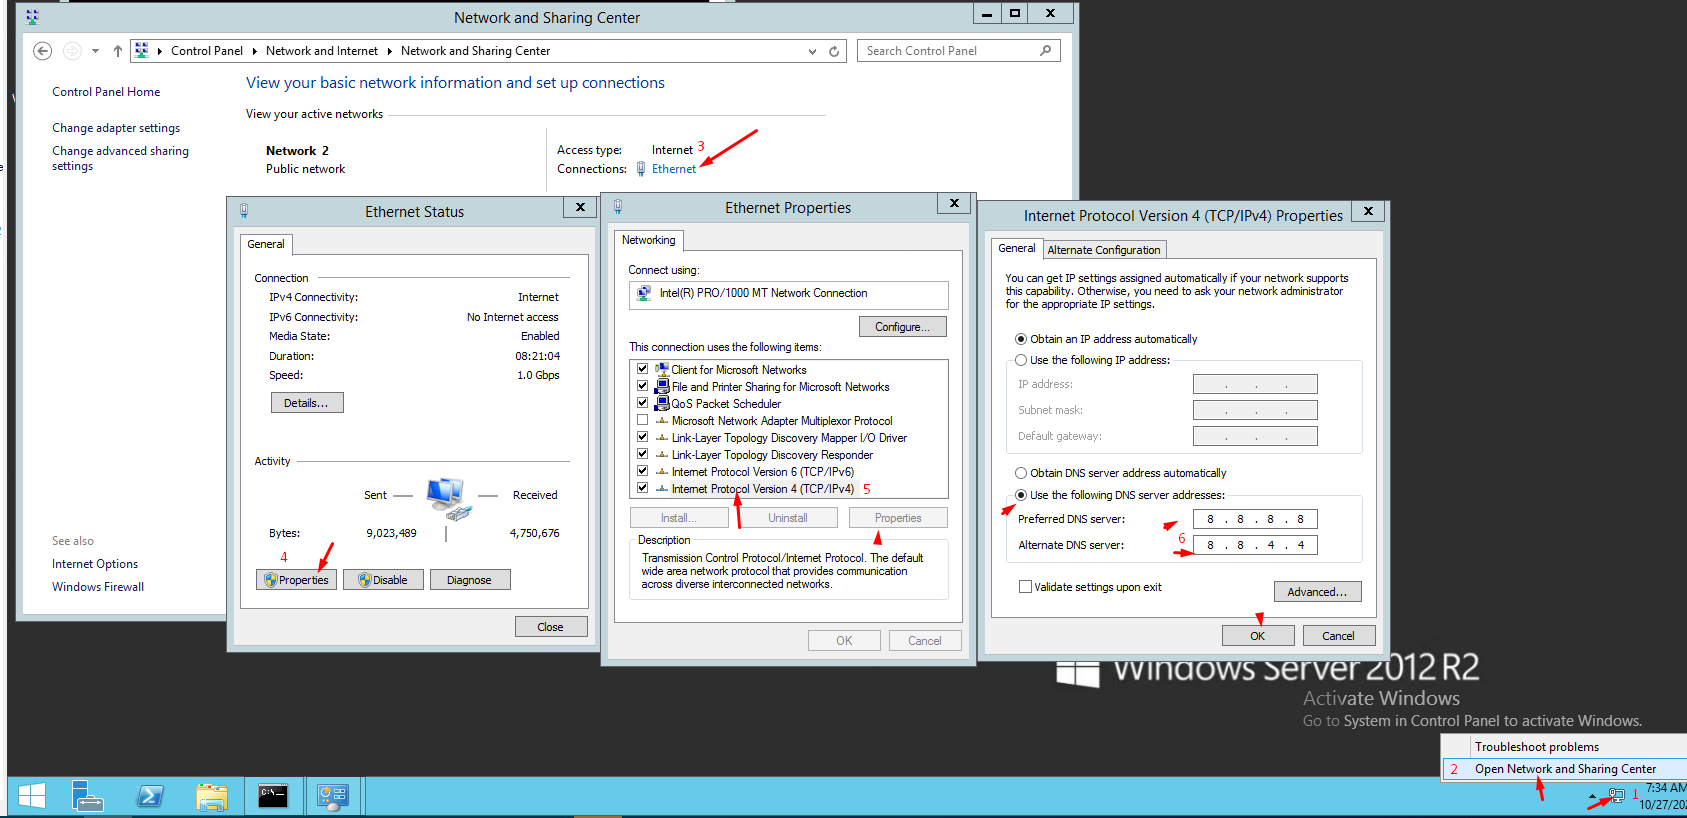Screen dimensions: 1687x818
Task: Click the Back arrow in Network and Sharing Center
Action: tap(42, 51)
